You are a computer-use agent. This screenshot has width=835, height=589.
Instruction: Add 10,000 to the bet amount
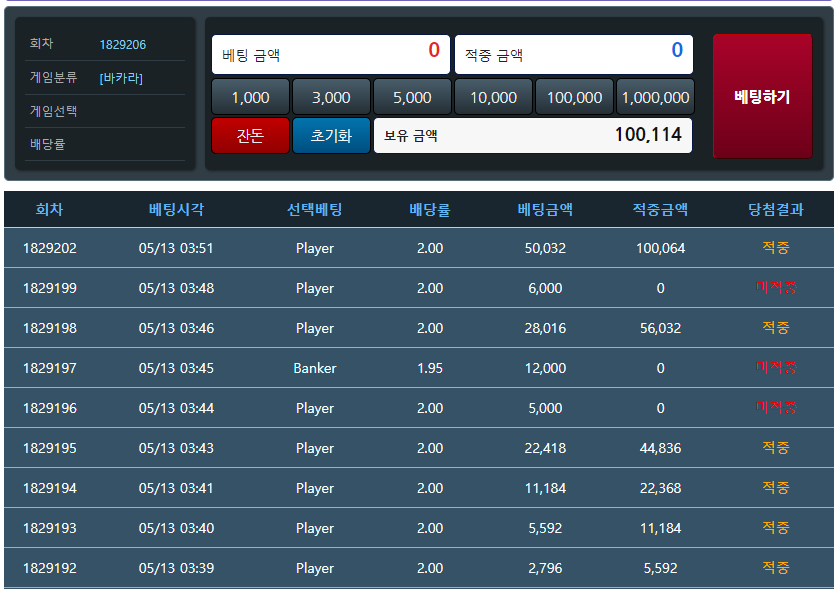493,97
